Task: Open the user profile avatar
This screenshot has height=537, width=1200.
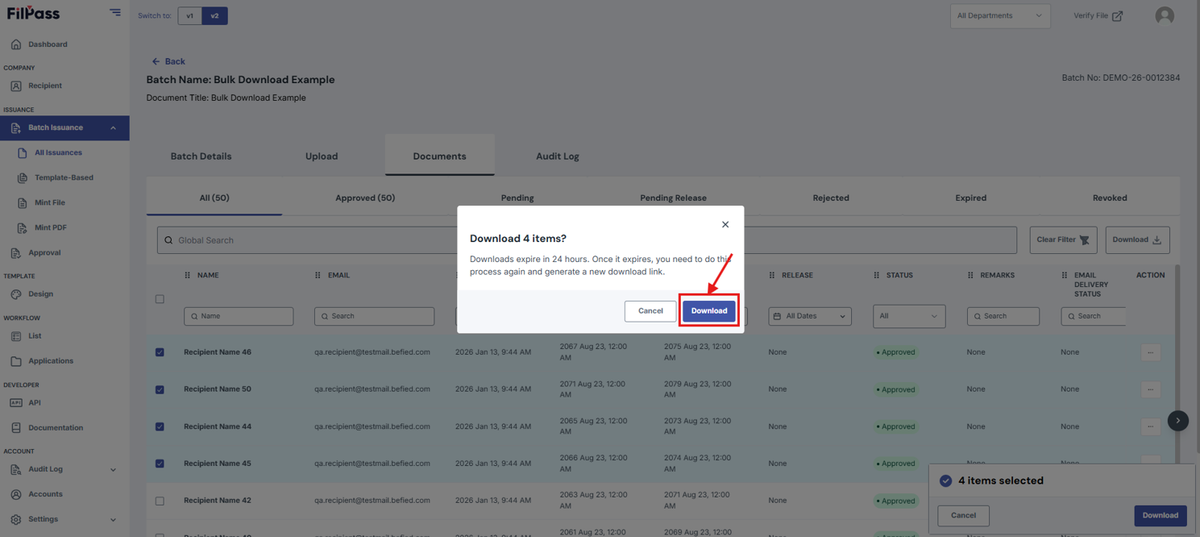Action: click(x=1164, y=16)
